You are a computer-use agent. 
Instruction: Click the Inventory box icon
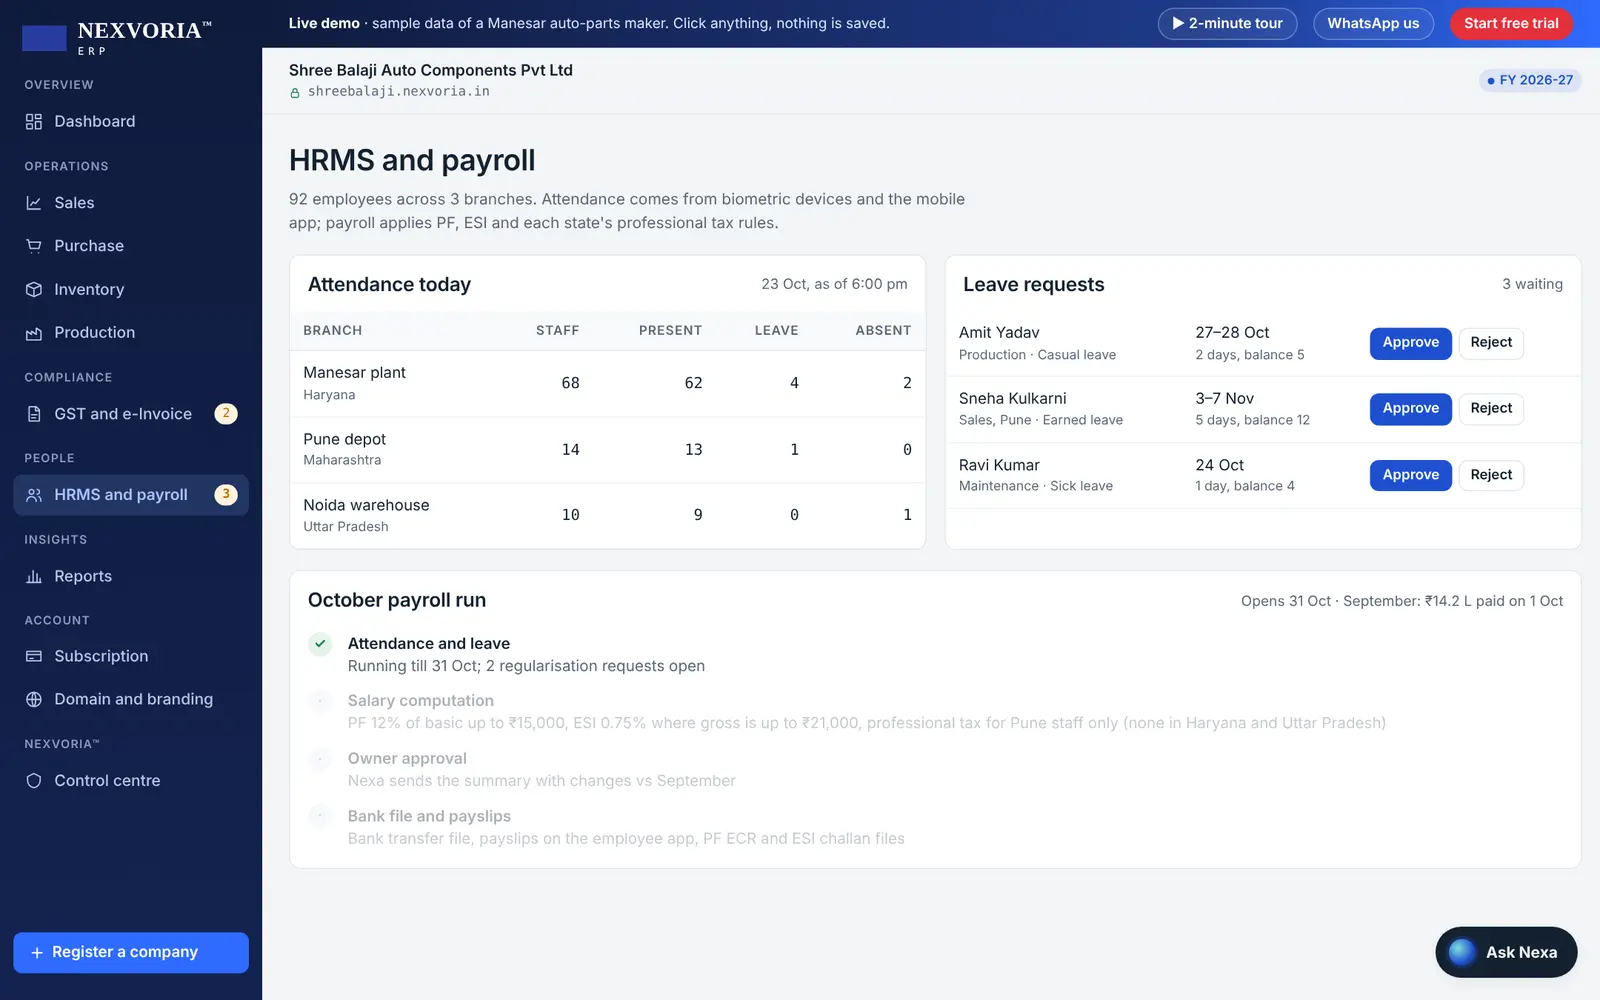click(x=34, y=290)
